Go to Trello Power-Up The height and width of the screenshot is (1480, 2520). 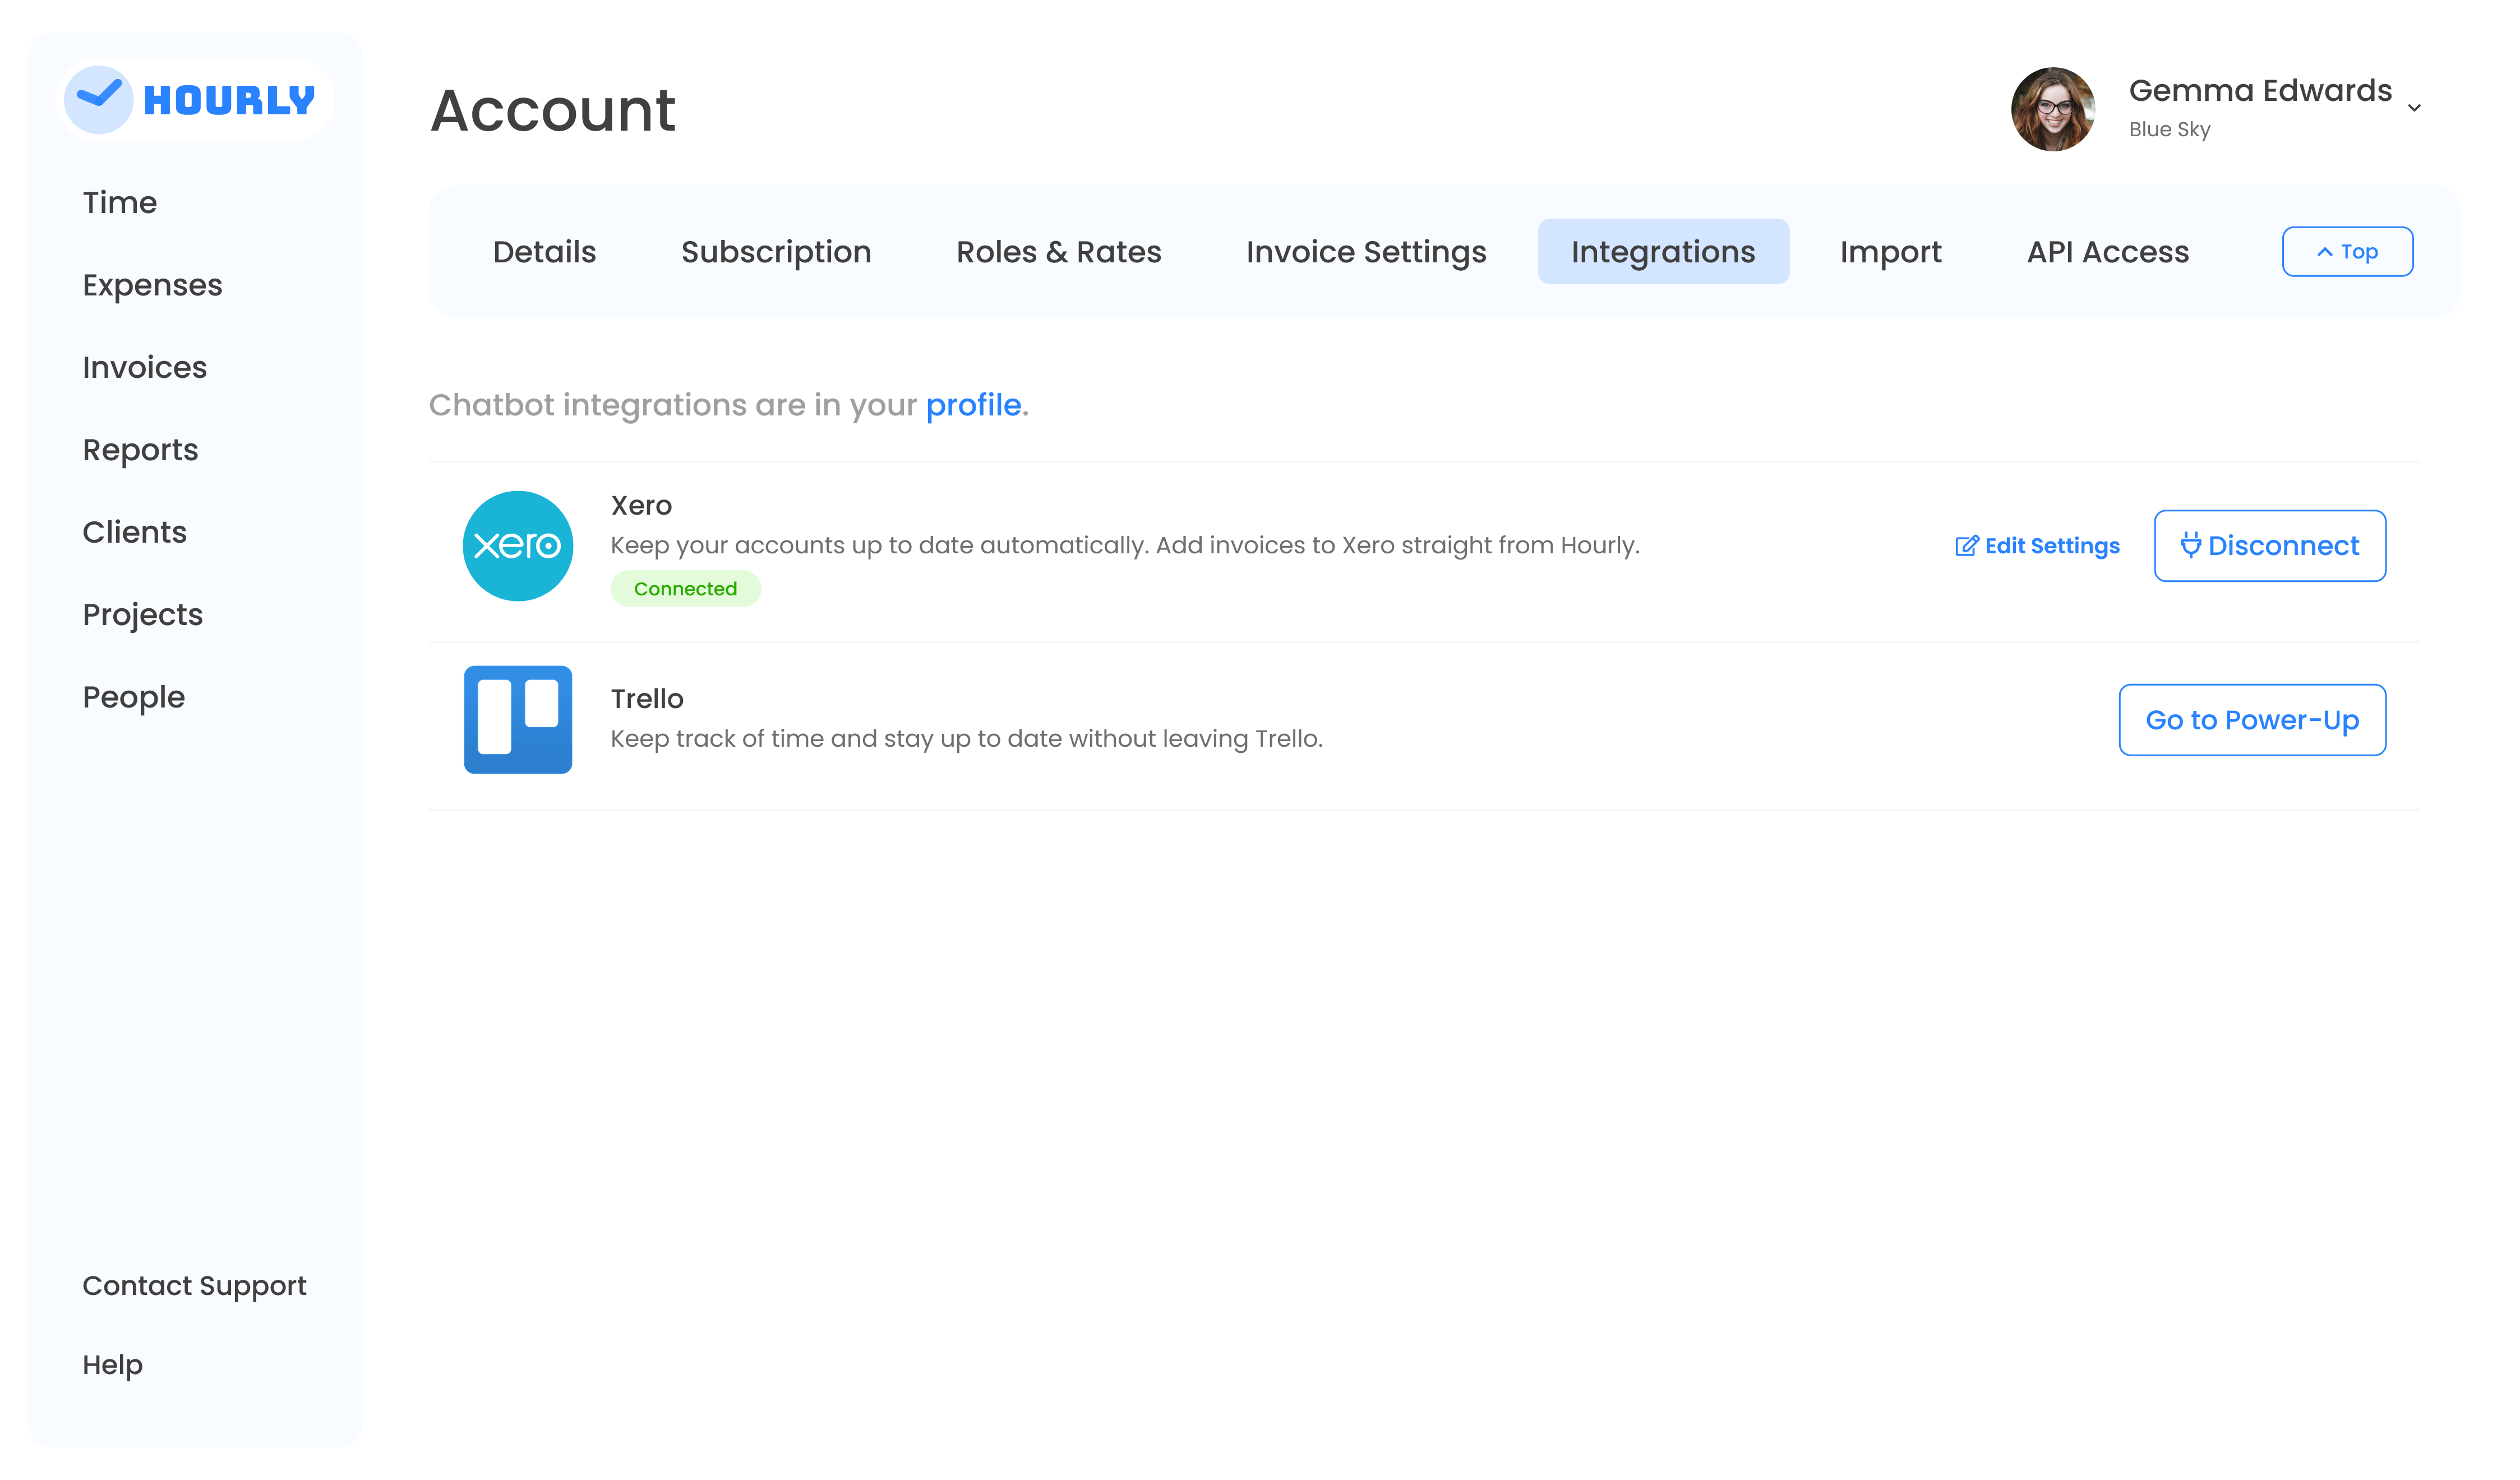(x=2251, y=720)
